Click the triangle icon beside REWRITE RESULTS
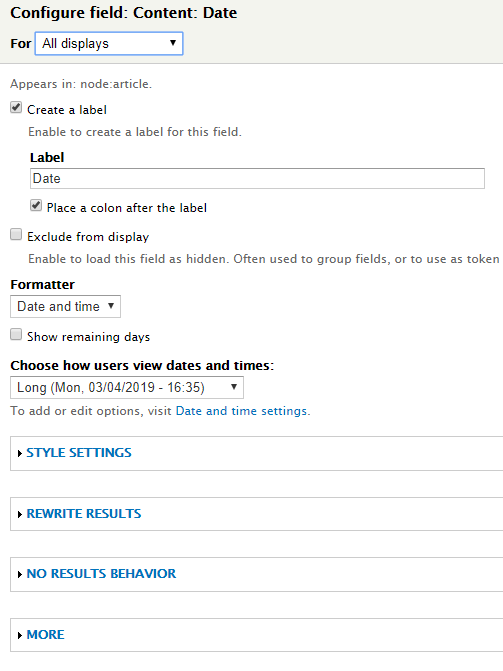The image size is (503, 671). click(20, 514)
